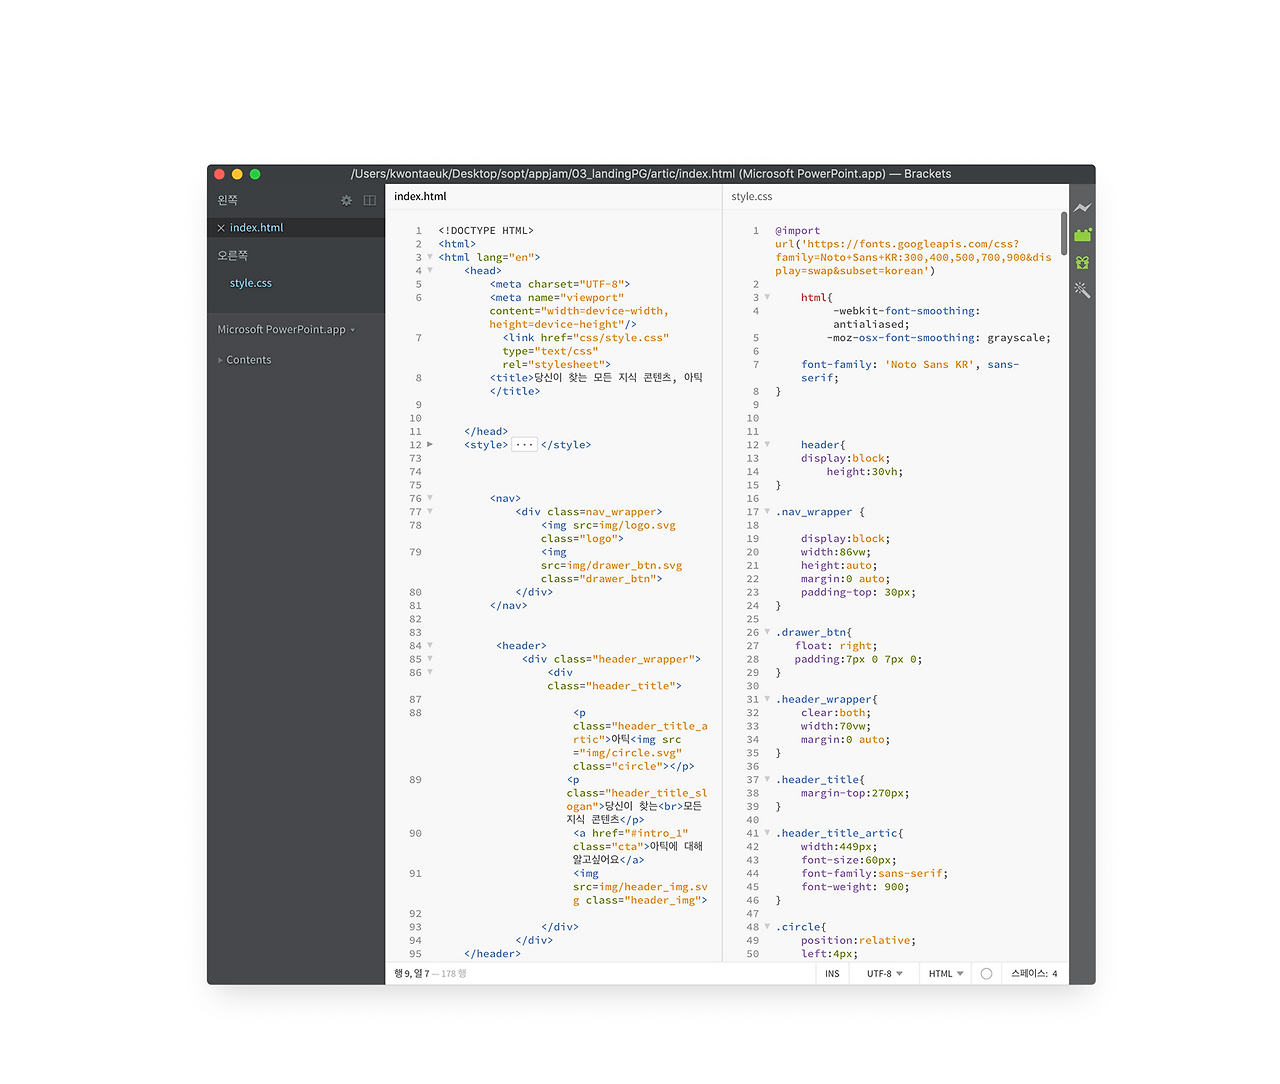Click the indentation size value 4
Viewport: 1280px width, 1084px height.
1055,974
